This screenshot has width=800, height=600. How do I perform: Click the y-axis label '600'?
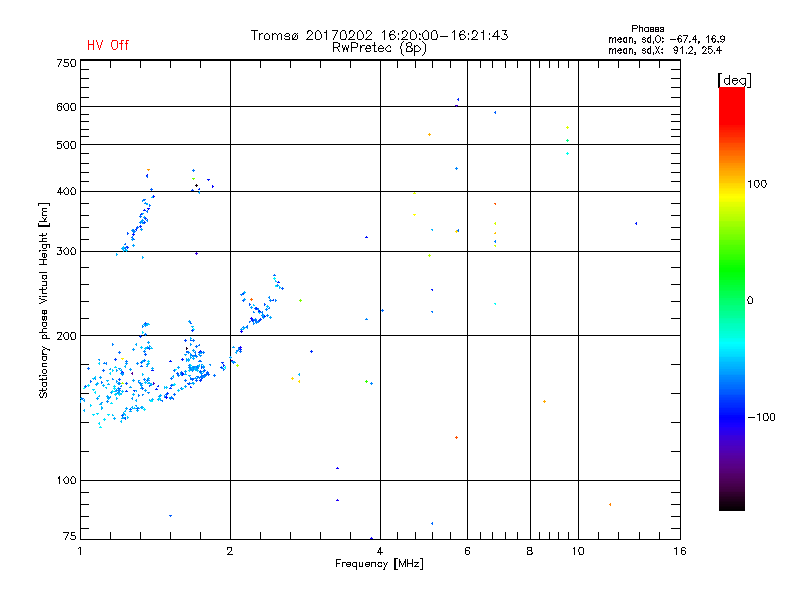66,107
